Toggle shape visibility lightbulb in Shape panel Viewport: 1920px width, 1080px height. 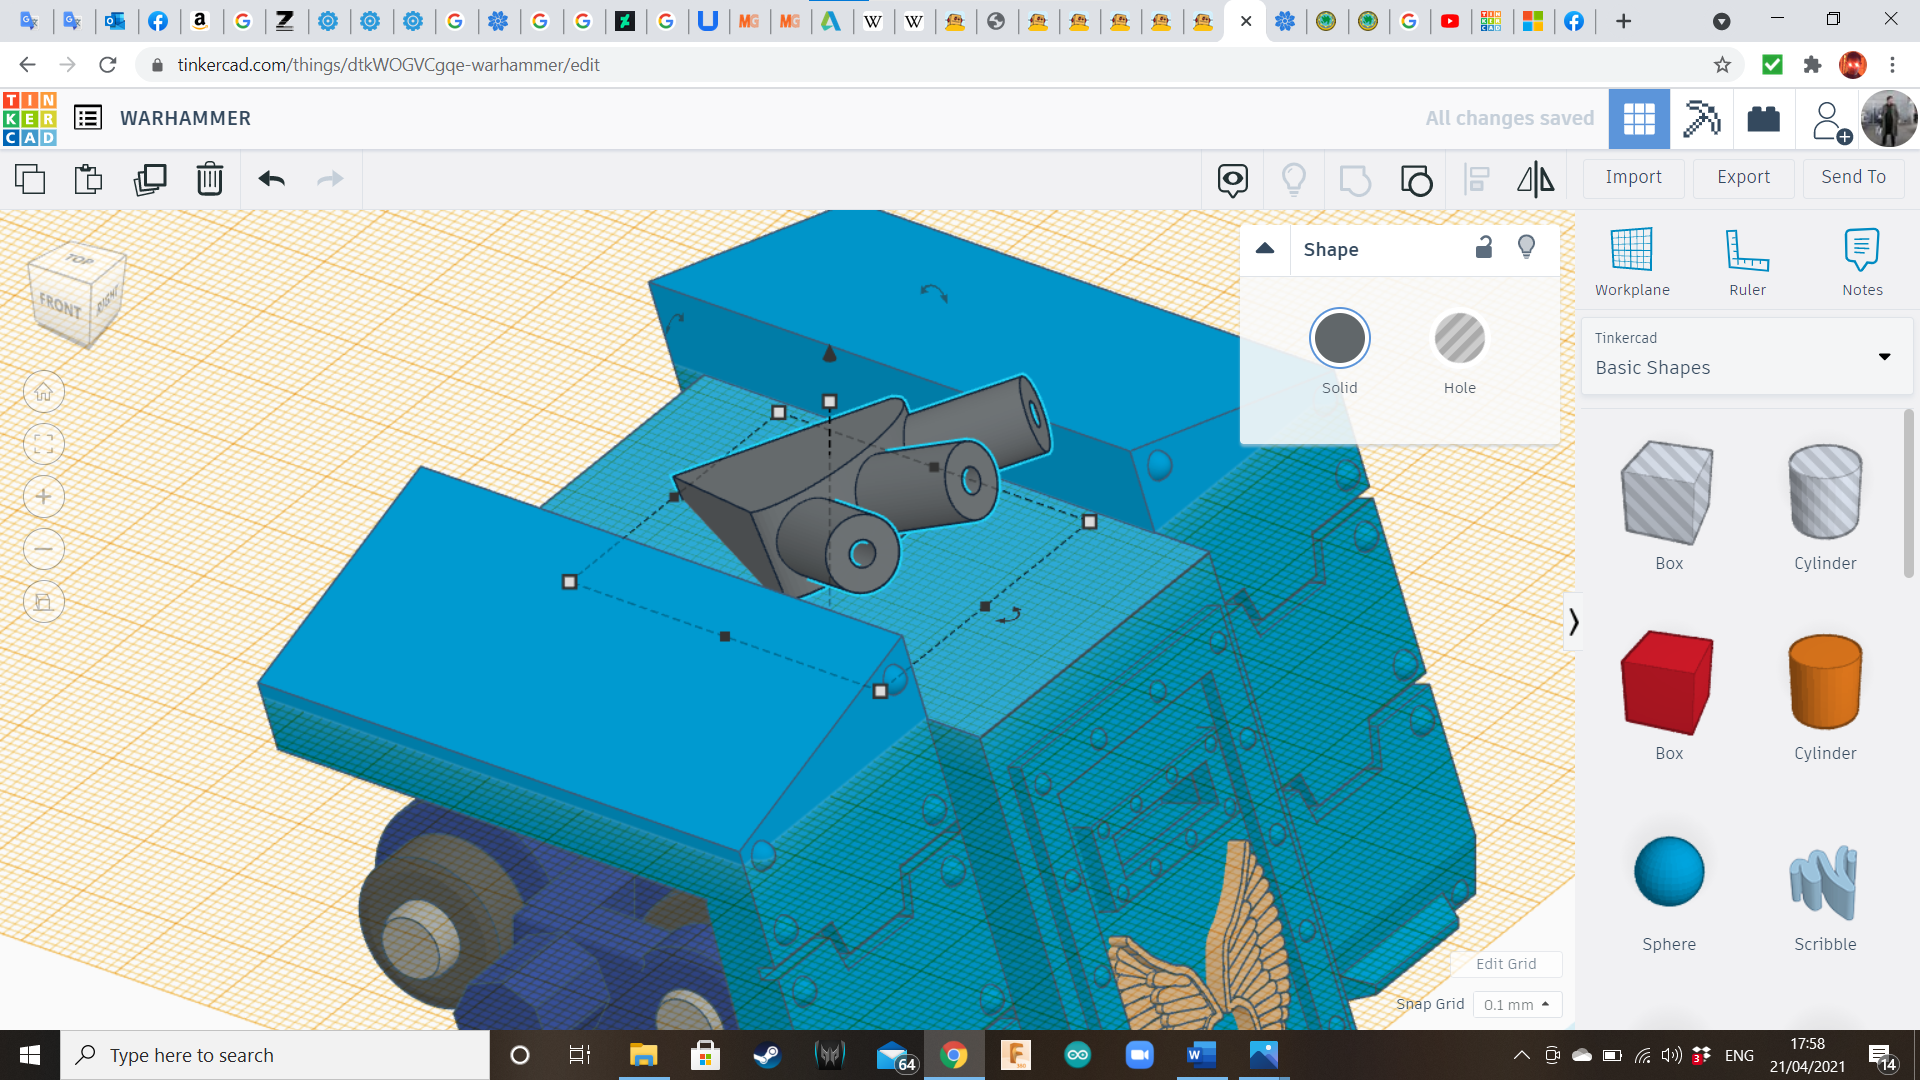pyautogui.click(x=1526, y=248)
